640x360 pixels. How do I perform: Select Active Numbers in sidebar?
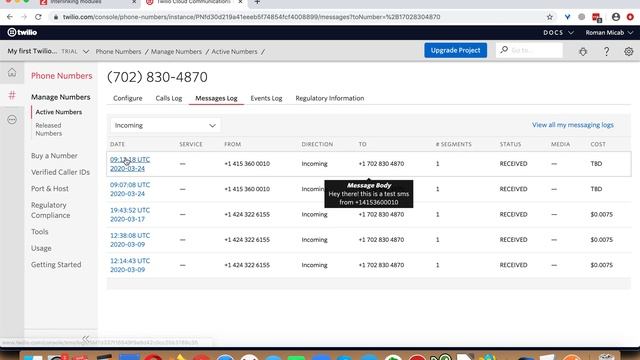click(58, 112)
